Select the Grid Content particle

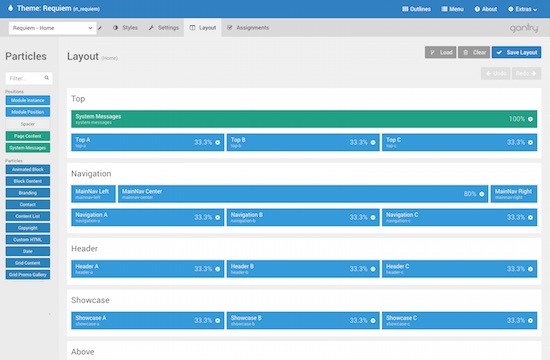(x=28, y=263)
